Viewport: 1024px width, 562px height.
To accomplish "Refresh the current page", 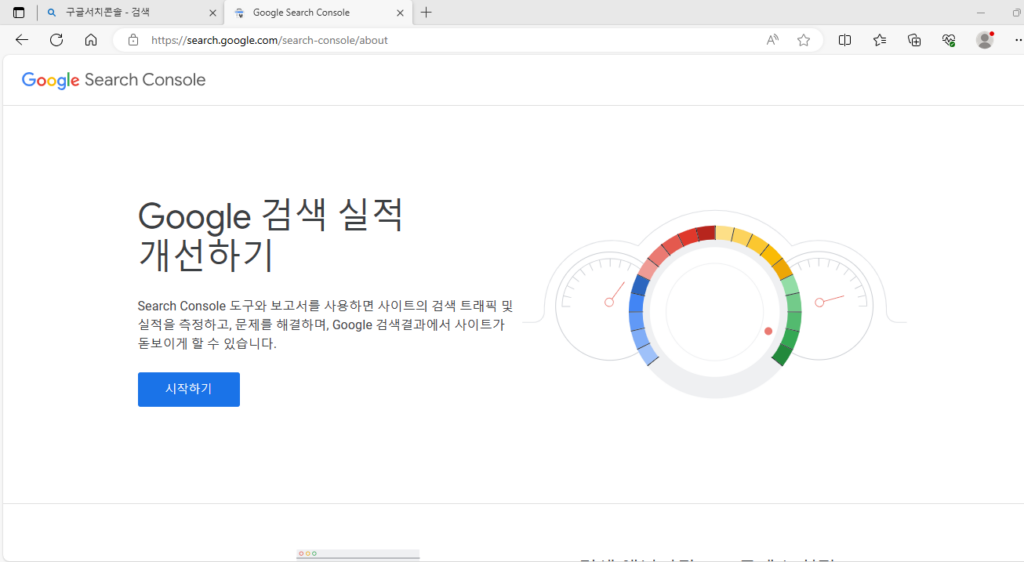I will coord(56,40).
